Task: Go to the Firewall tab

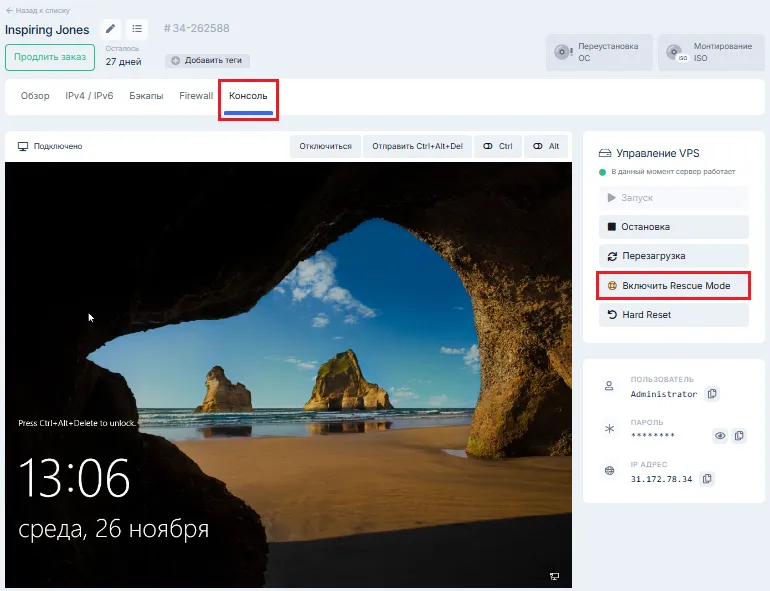Action: tap(196, 96)
